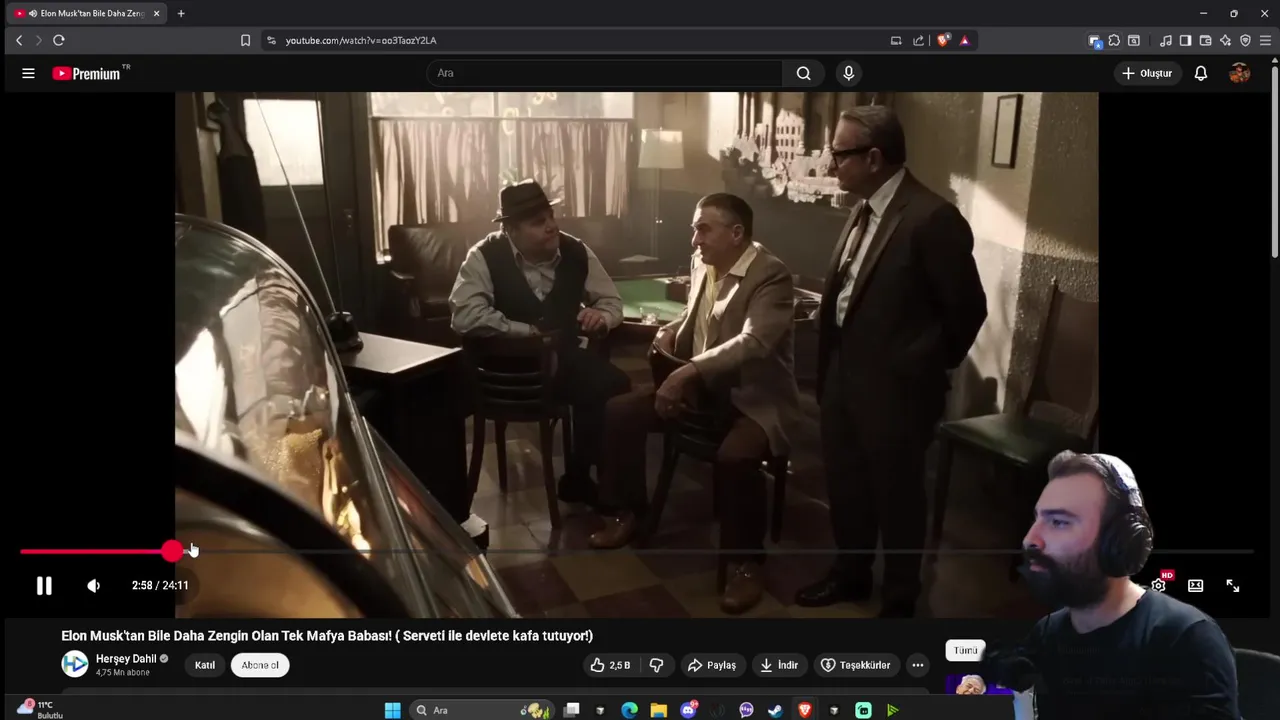Subscribe using Abone ol button
The image size is (1280, 720).
[x=260, y=665]
